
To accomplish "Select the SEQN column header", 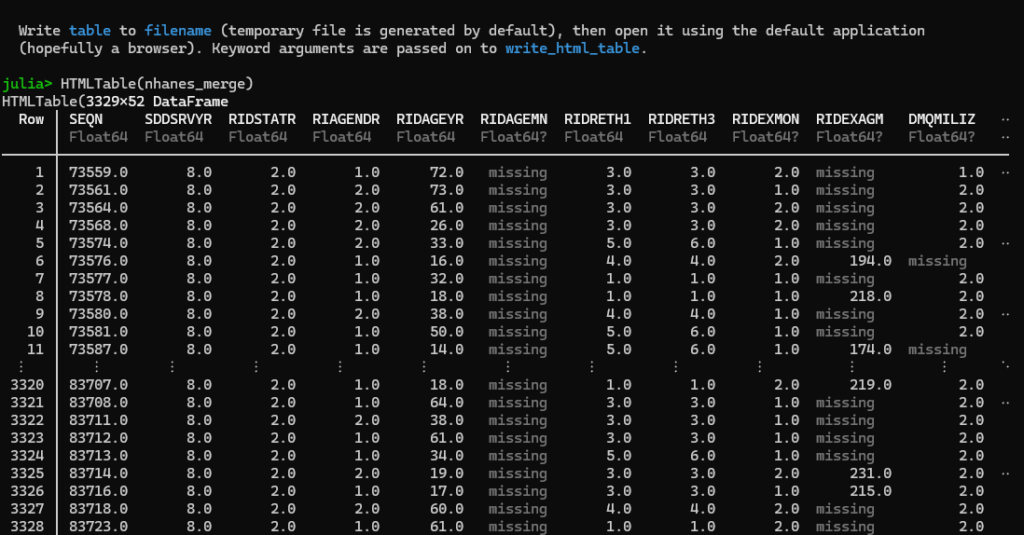I will tap(86, 119).
